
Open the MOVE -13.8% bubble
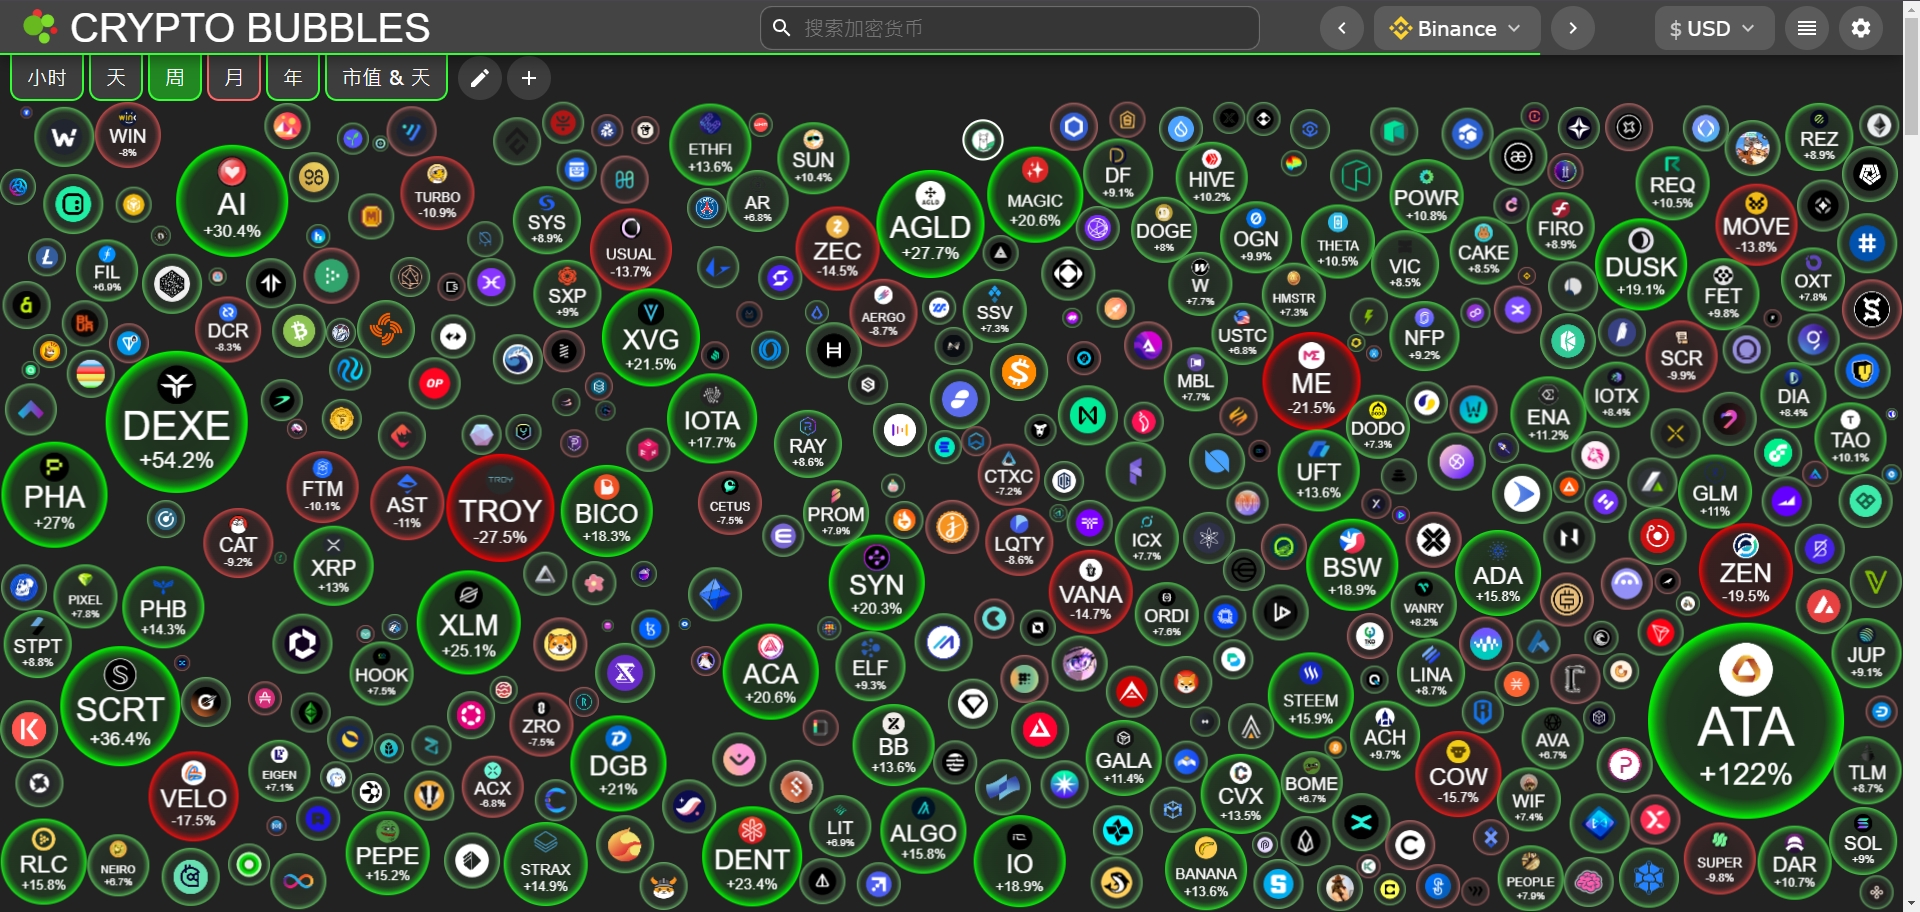click(1756, 223)
